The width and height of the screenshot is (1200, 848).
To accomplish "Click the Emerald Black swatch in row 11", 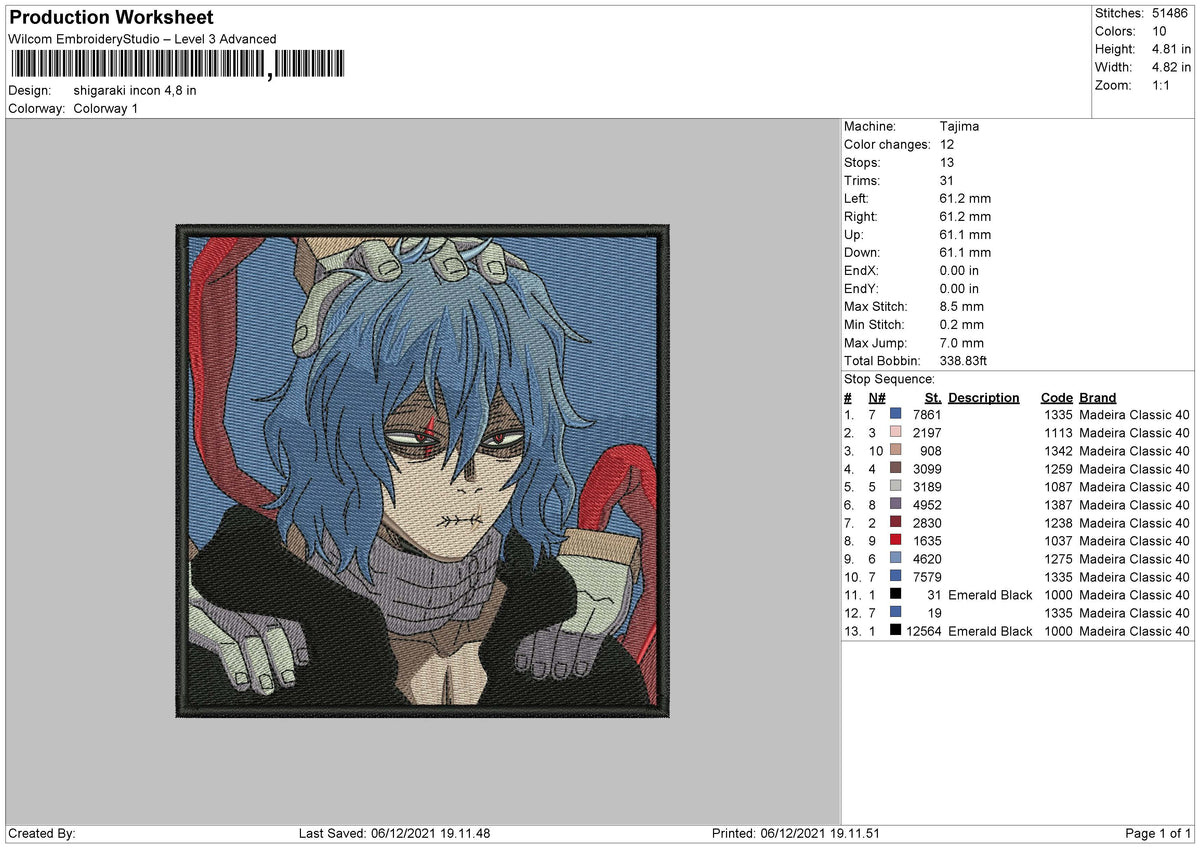I will (897, 595).
